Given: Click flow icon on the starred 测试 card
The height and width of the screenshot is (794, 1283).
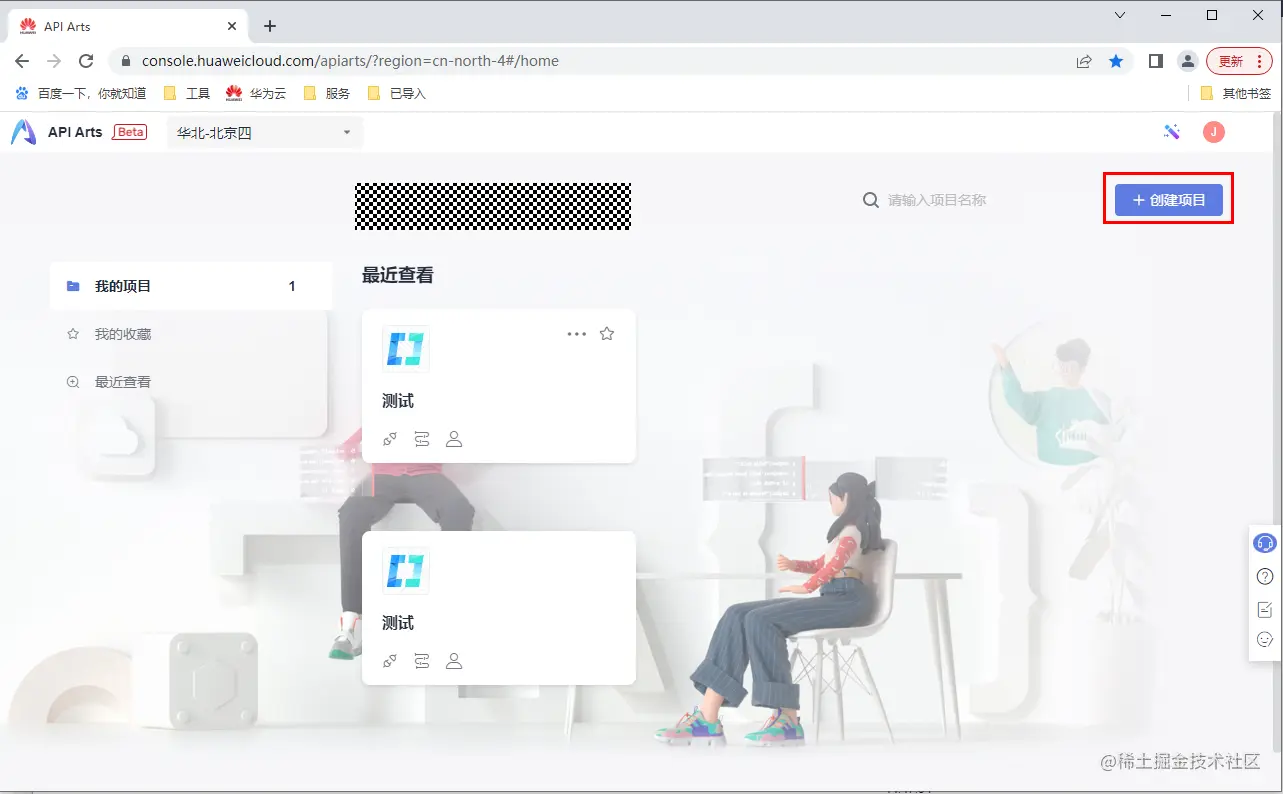Looking at the screenshot, I should pos(422,439).
